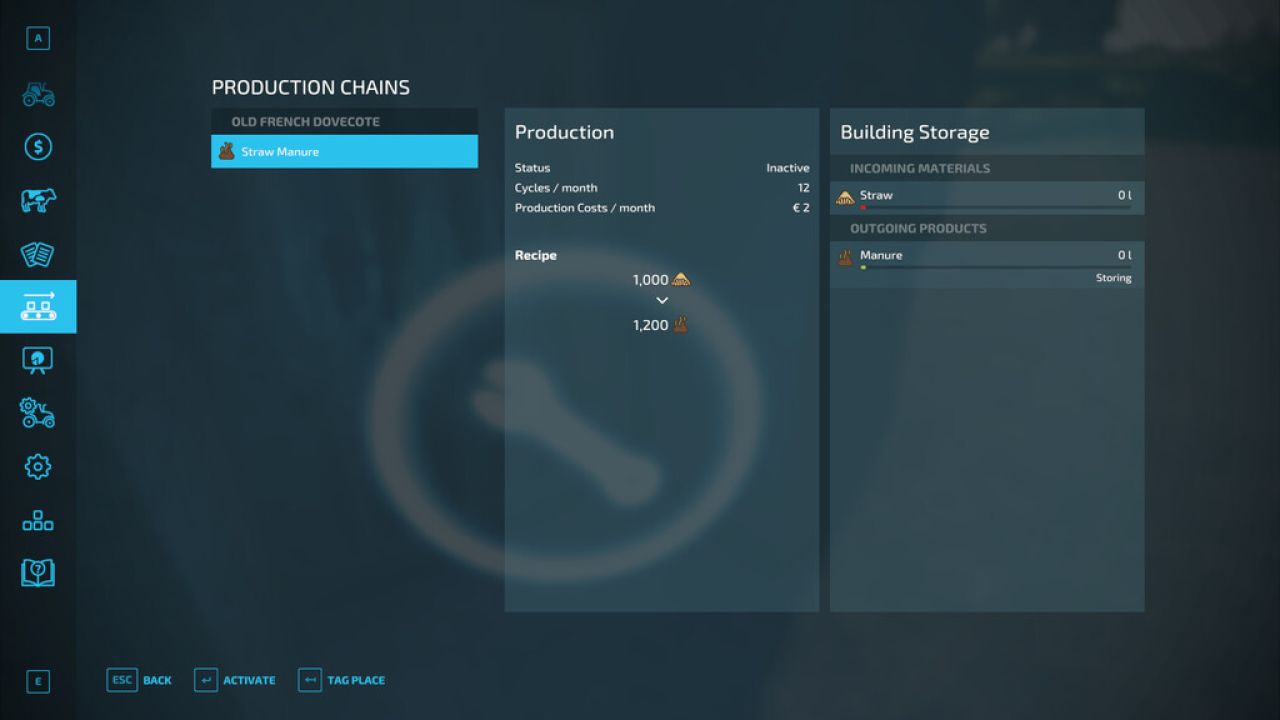Image resolution: width=1280 pixels, height=720 pixels.
Task: Click the BACK button
Action: coord(157,680)
